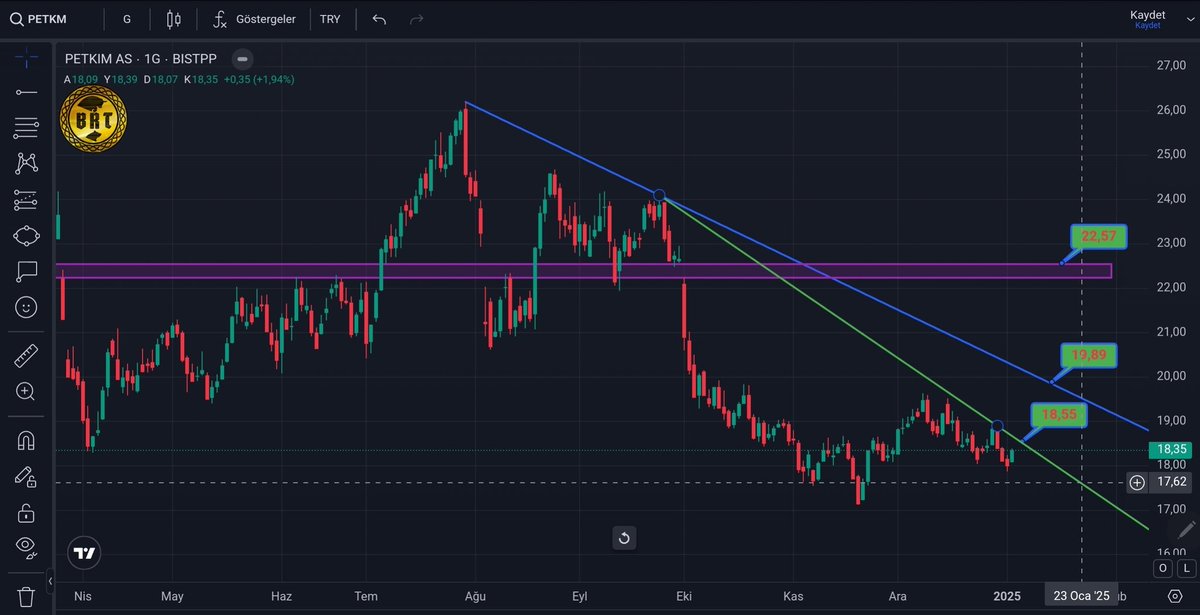Image resolution: width=1200 pixels, height=615 pixels.
Task: Click the +0,35 (+1,94%) change value
Action: pos(259,79)
